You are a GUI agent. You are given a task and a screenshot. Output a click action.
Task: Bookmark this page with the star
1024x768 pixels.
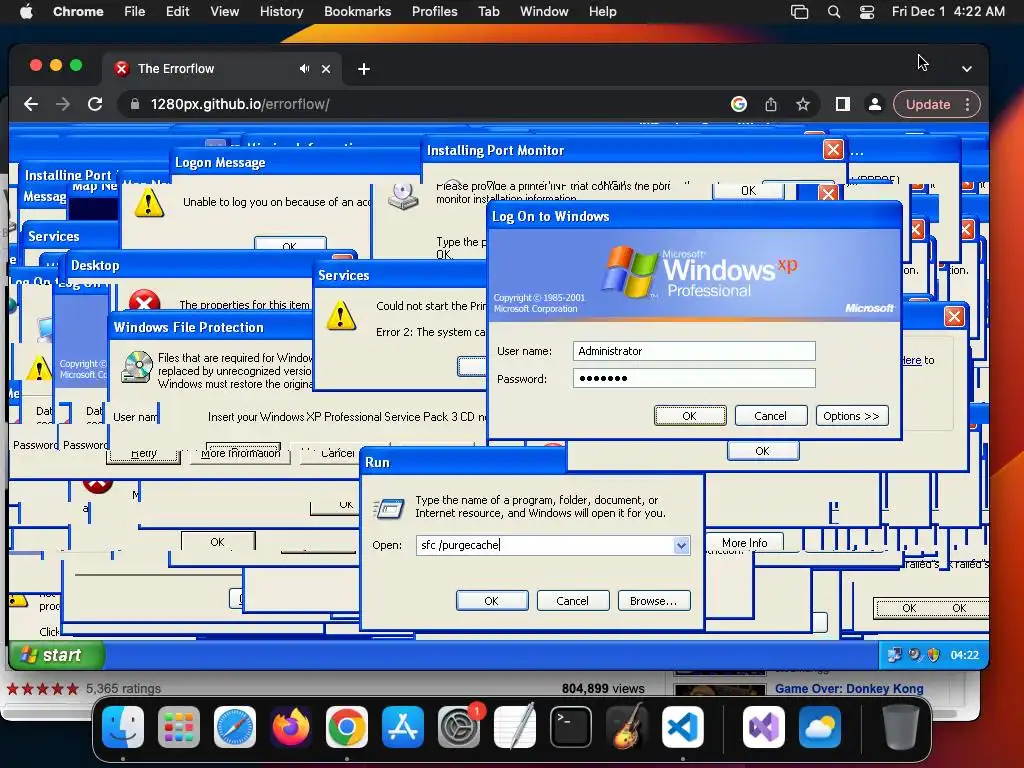(803, 104)
